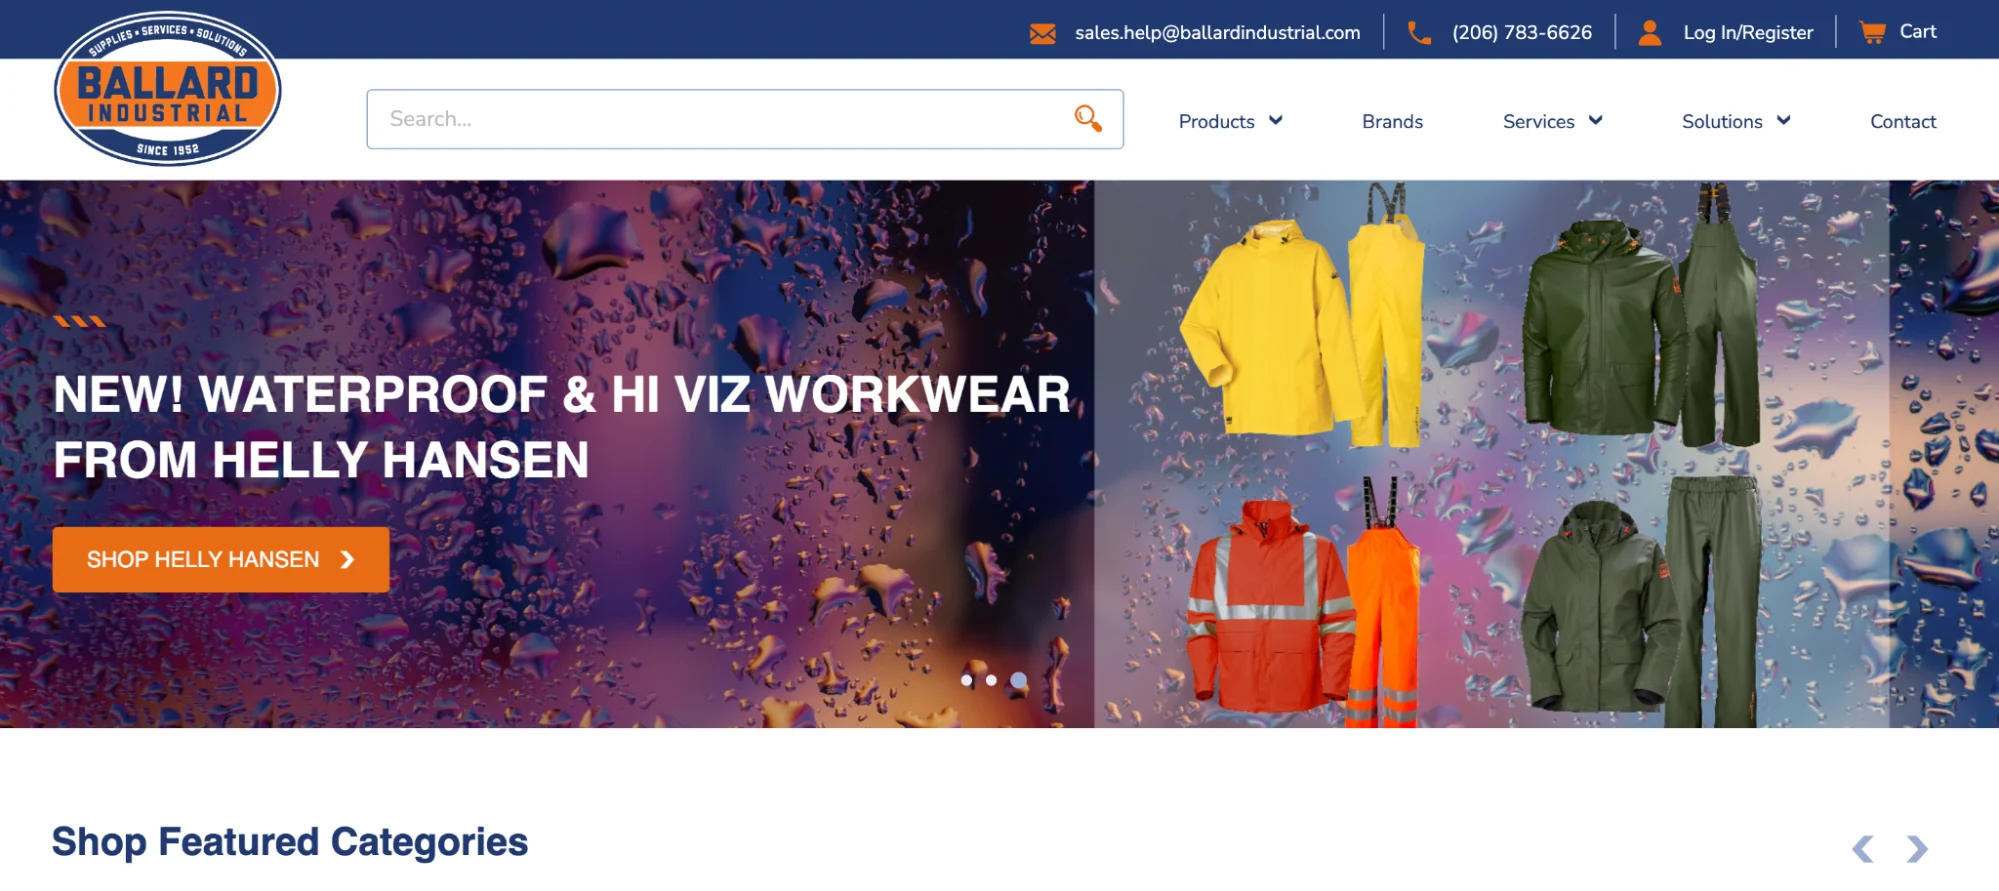Click the Helly Hansen workwear banner headline
Viewport: 1999px width, 891px height.
click(561, 427)
